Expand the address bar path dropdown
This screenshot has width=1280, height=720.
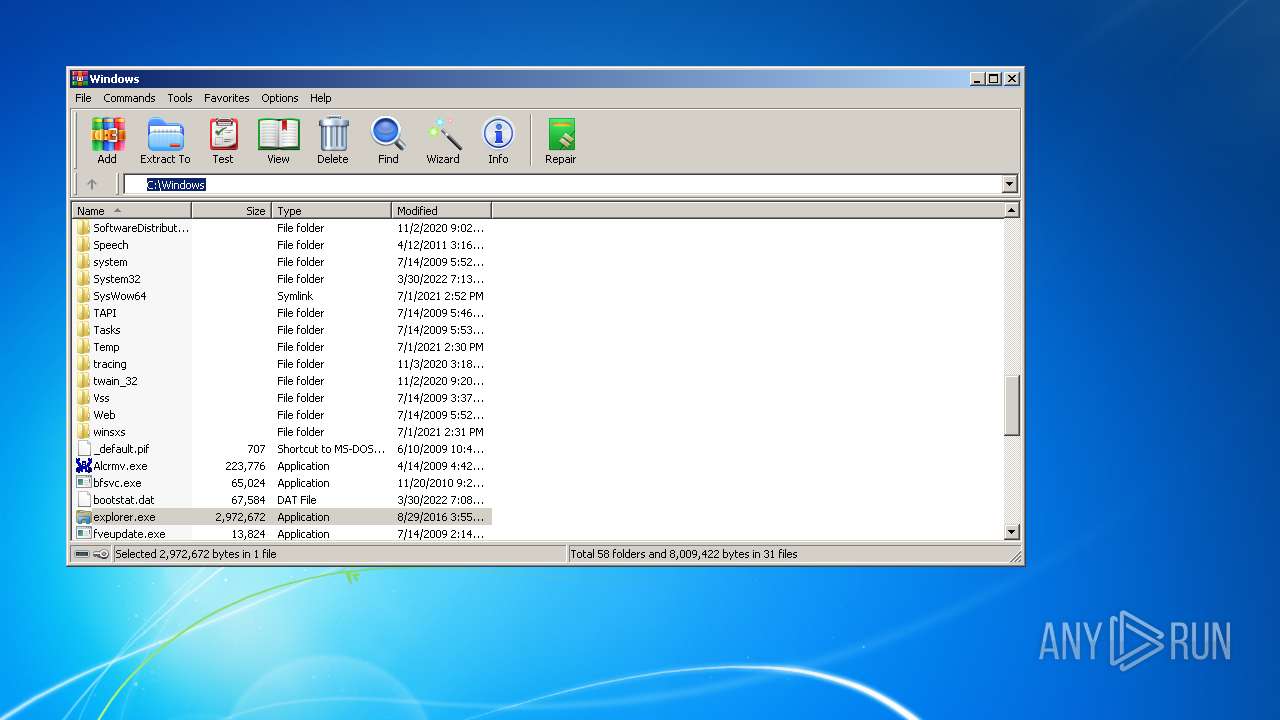pos(1009,184)
